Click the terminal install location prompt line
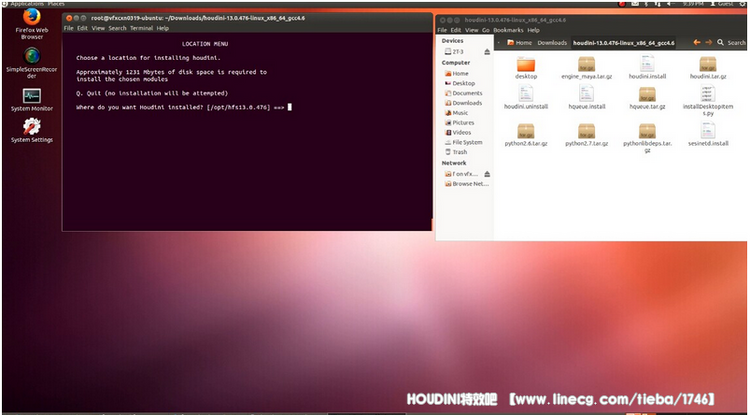Viewport: 750px width, 415px height. tap(184, 108)
